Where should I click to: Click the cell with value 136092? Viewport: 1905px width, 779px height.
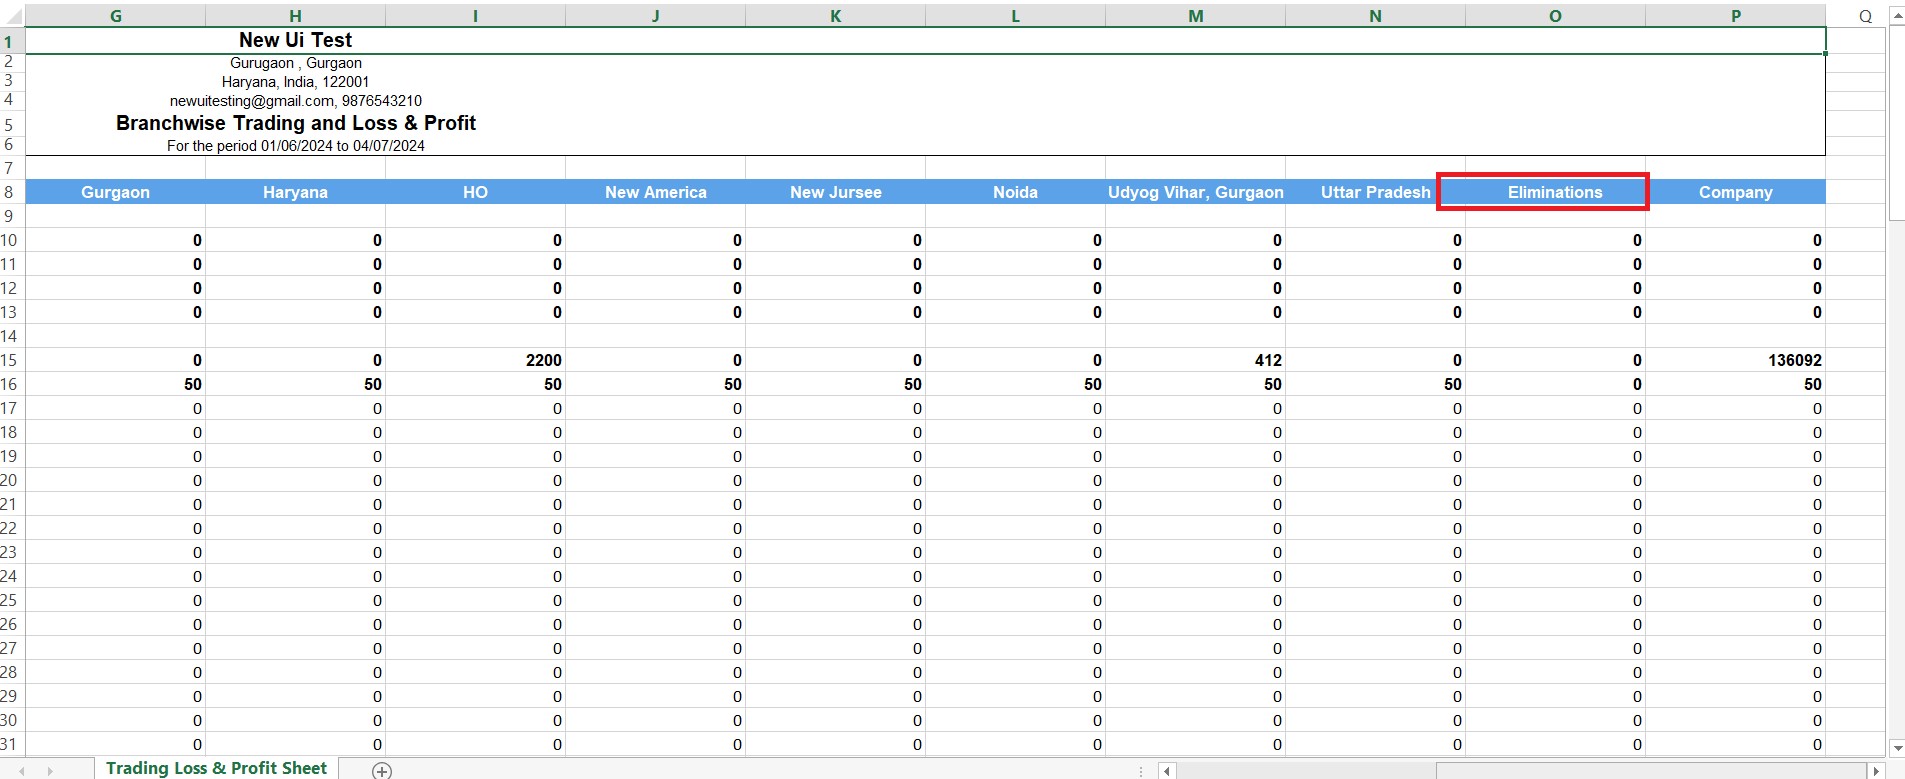tap(1735, 360)
